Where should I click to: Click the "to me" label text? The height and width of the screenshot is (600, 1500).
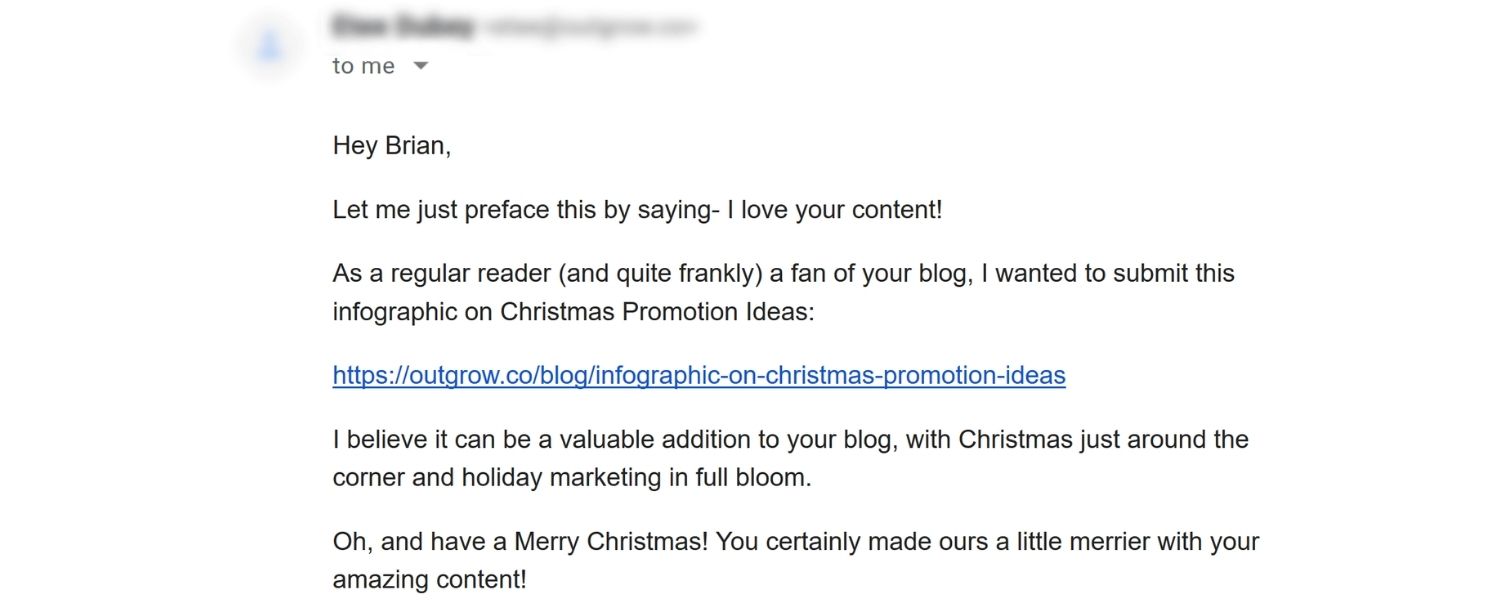click(x=362, y=65)
